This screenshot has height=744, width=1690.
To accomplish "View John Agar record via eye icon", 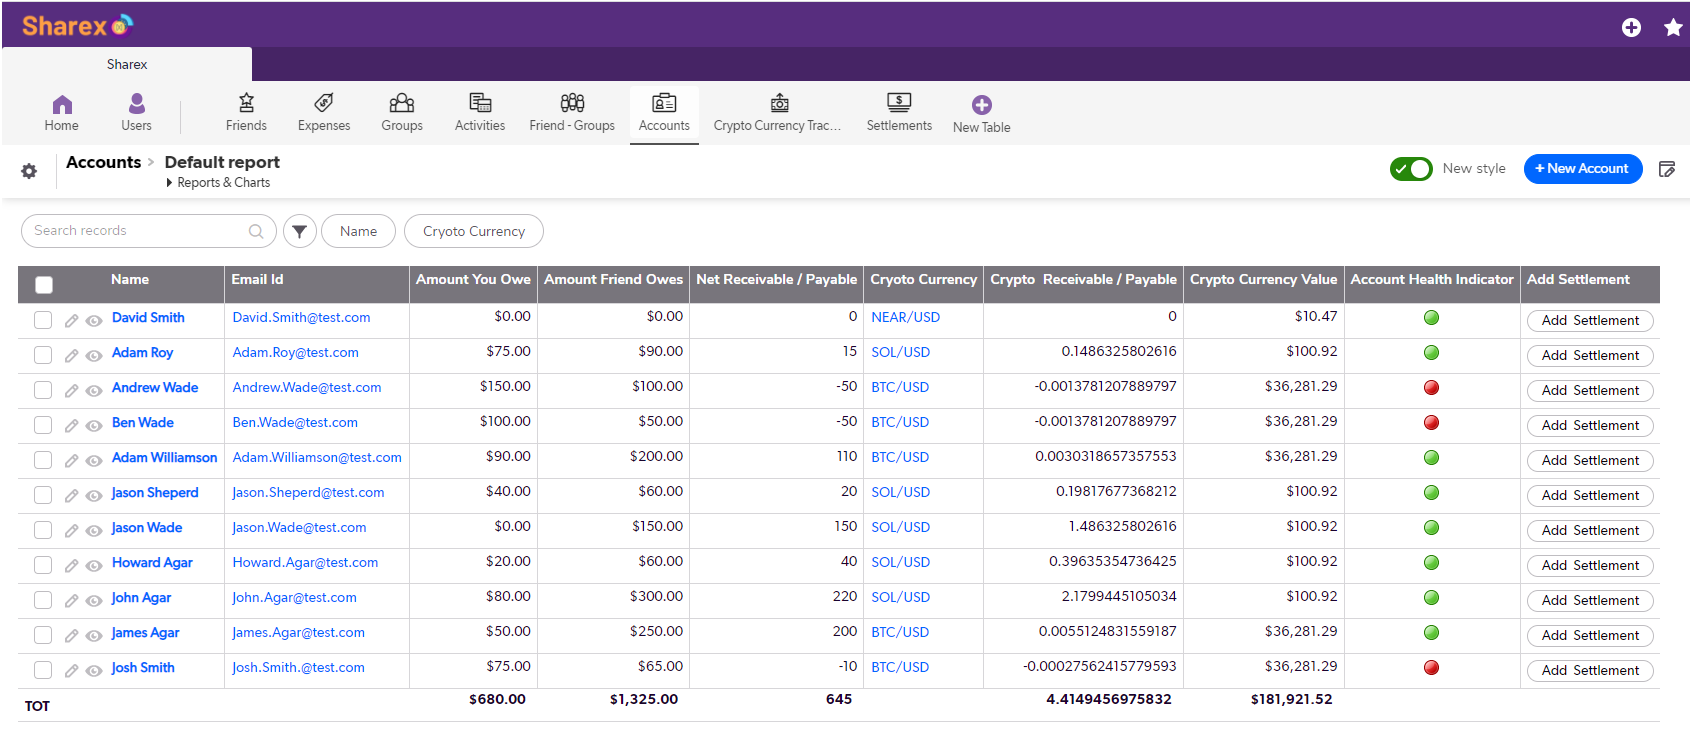I will pyautogui.click(x=94, y=601).
